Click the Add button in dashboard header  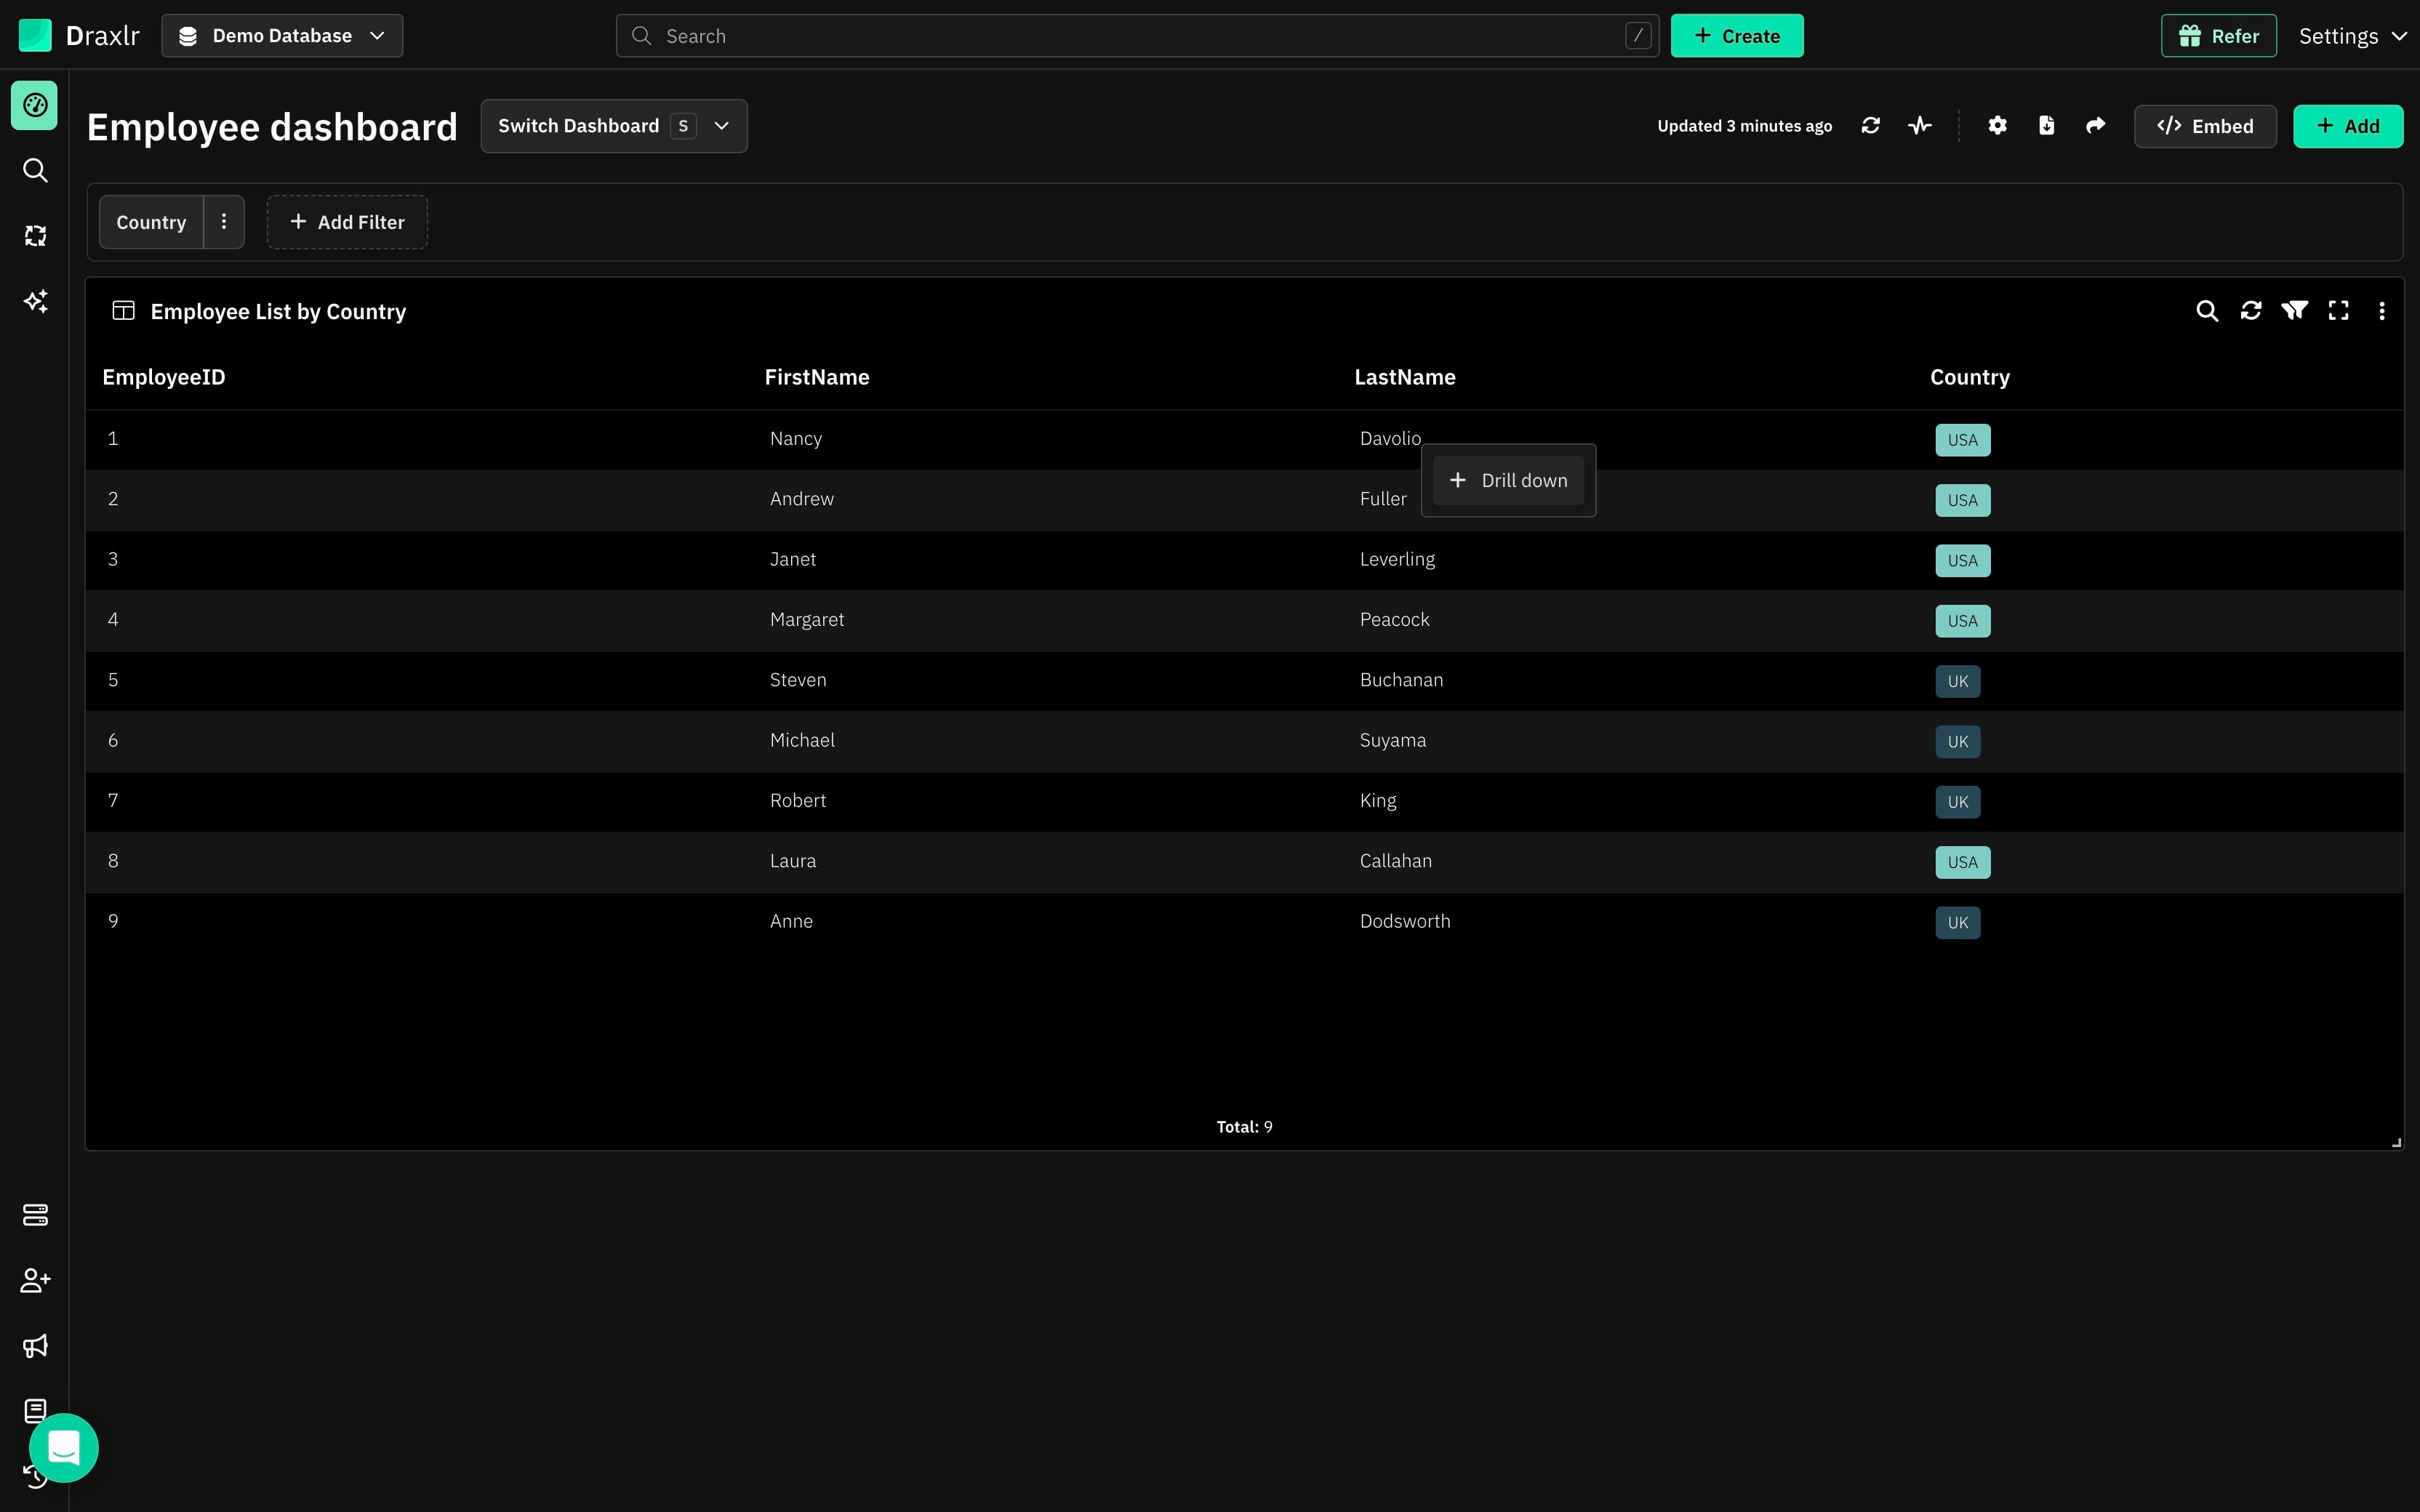point(2347,126)
